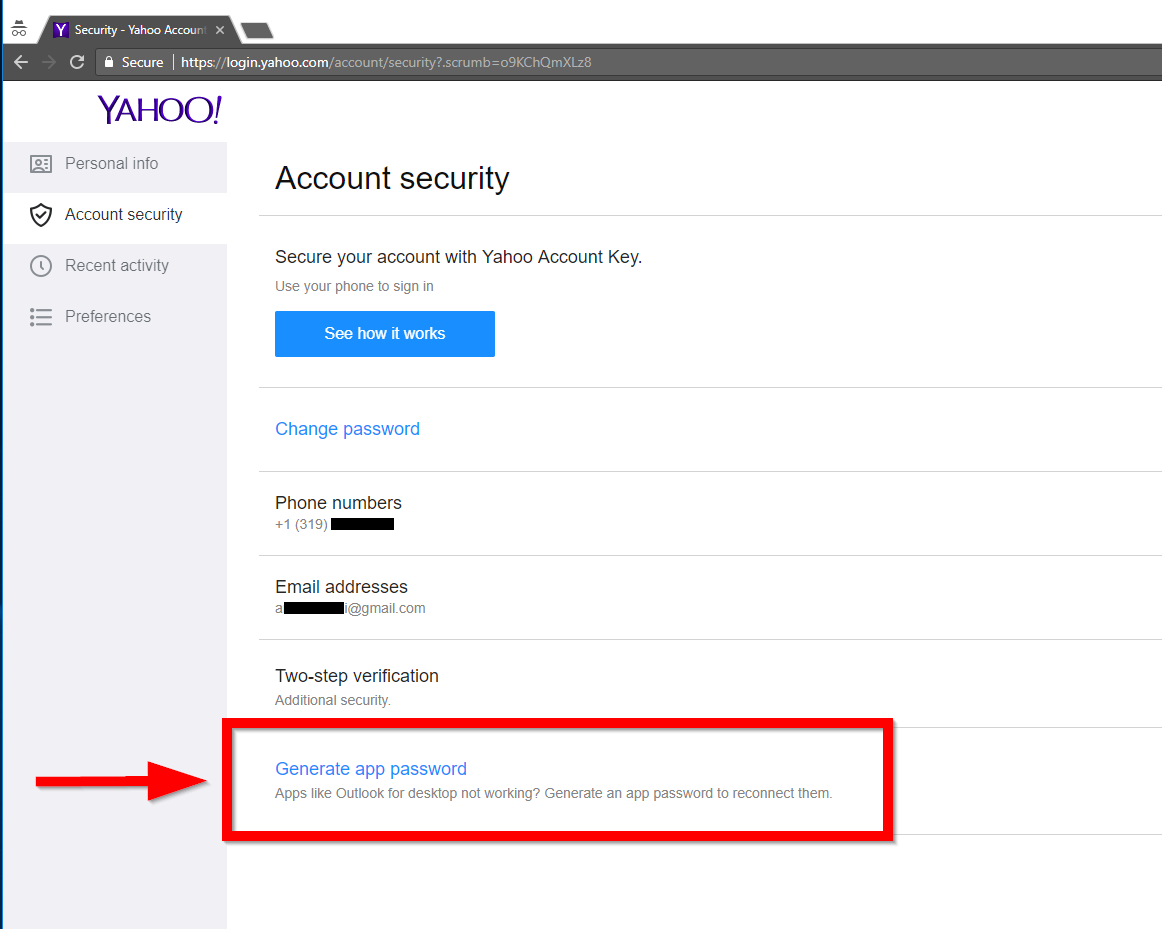Open Preferences in sidebar

pos(116,317)
